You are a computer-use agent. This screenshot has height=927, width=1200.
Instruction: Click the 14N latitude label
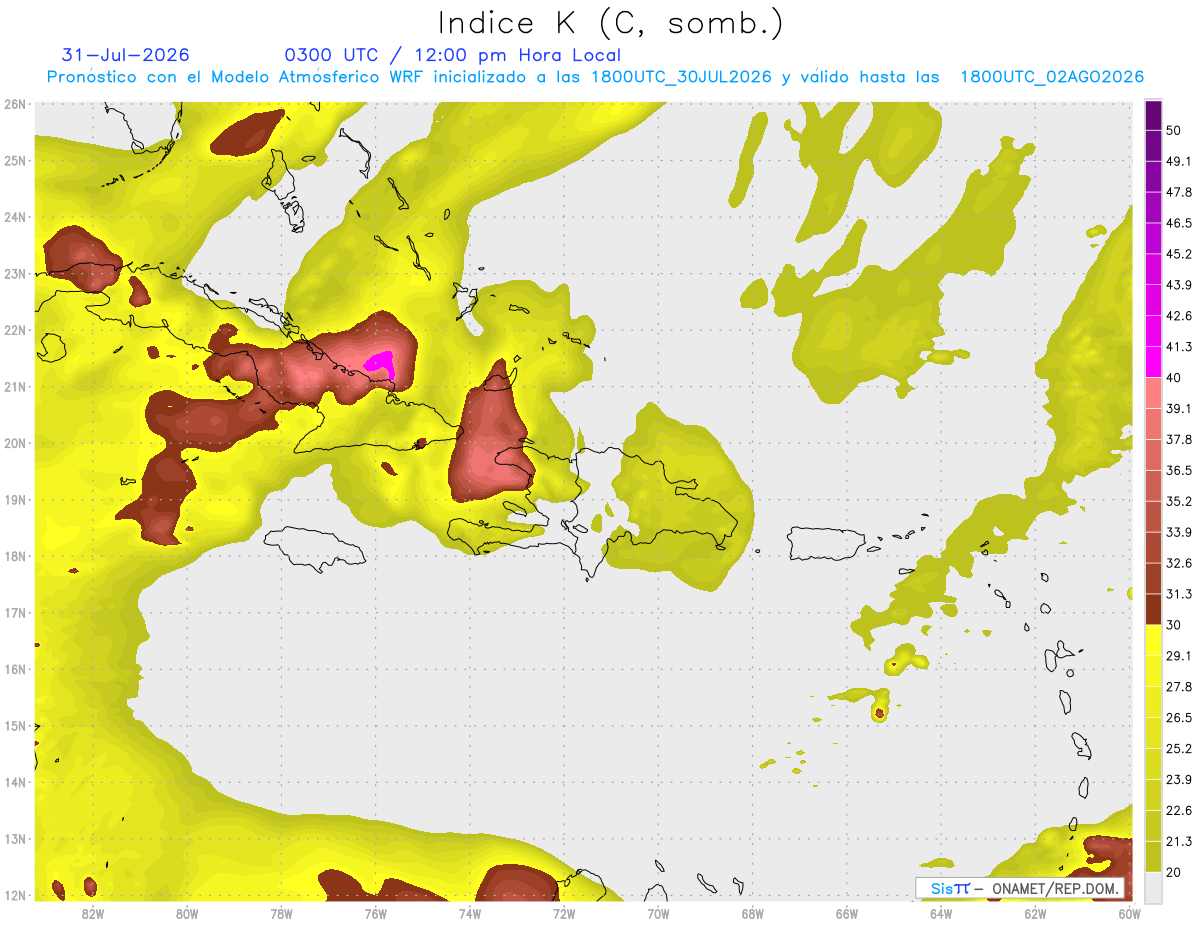15,782
